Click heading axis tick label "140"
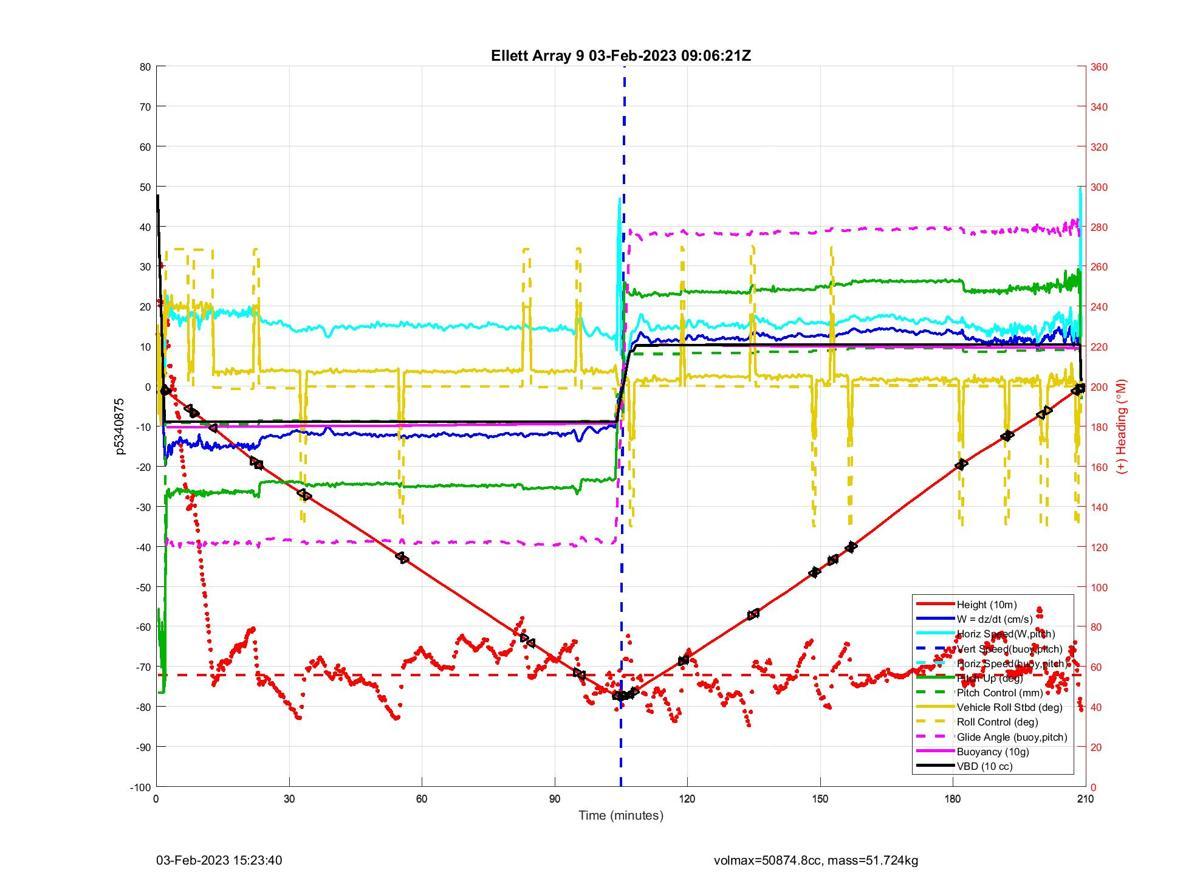The width and height of the screenshot is (1200, 885). coord(1098,507)
